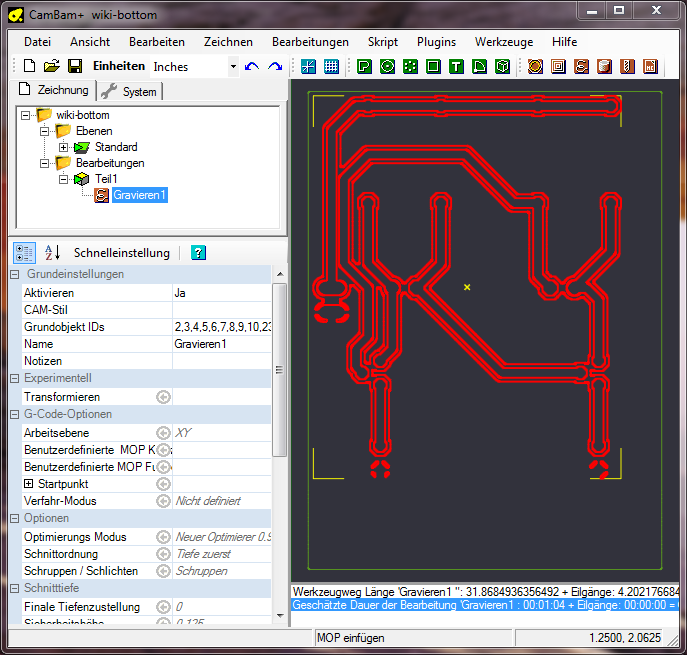The width and height of the screenshot is (687, 655).
Task: Select the Circle drawing tool
Action: (387, 67)
